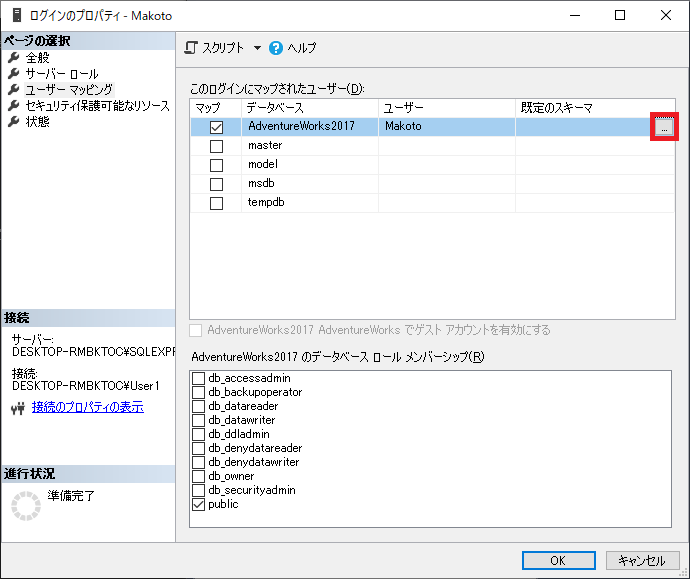Viewport: 690px width, 579px height.
Task: Enable the db_datawriter role
Action: [198, 420]
